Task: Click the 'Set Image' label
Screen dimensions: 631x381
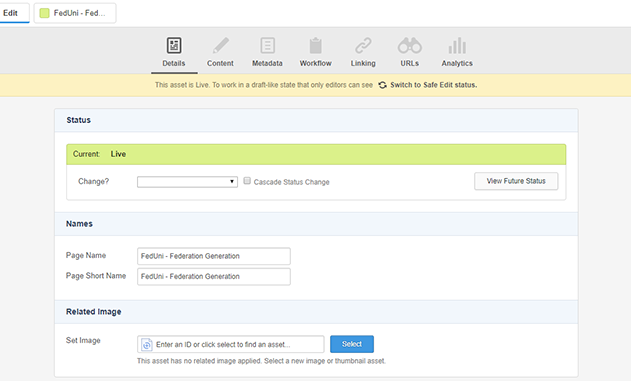Action: point(83,340)
